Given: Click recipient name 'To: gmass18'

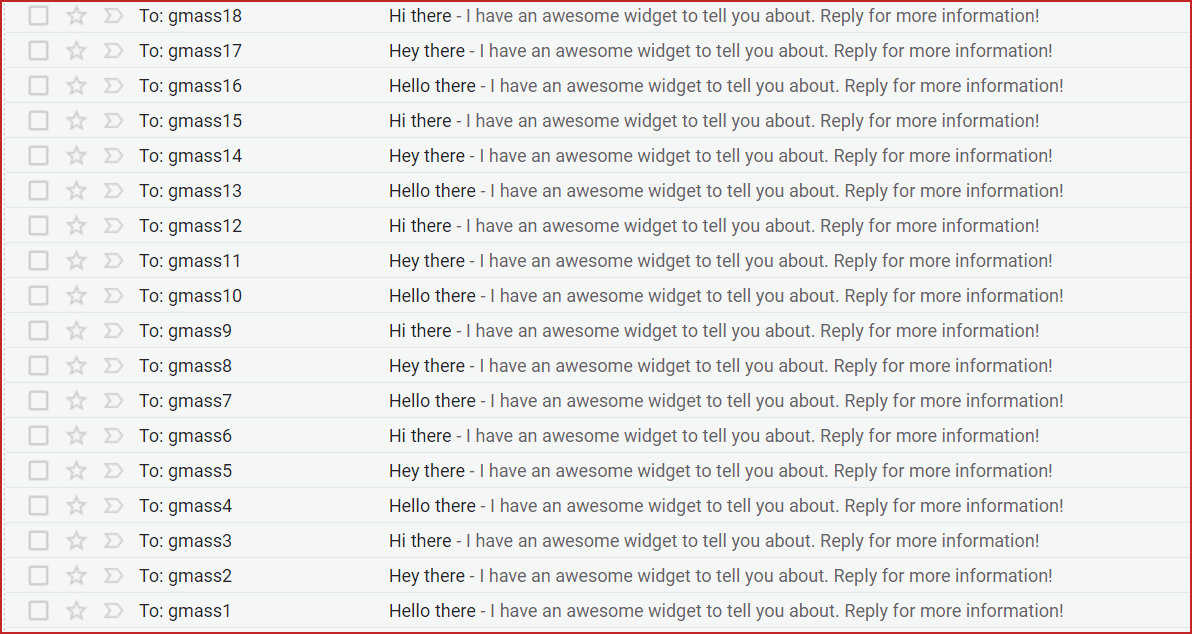Looking at the screenshot, I should tap(190, 16).
